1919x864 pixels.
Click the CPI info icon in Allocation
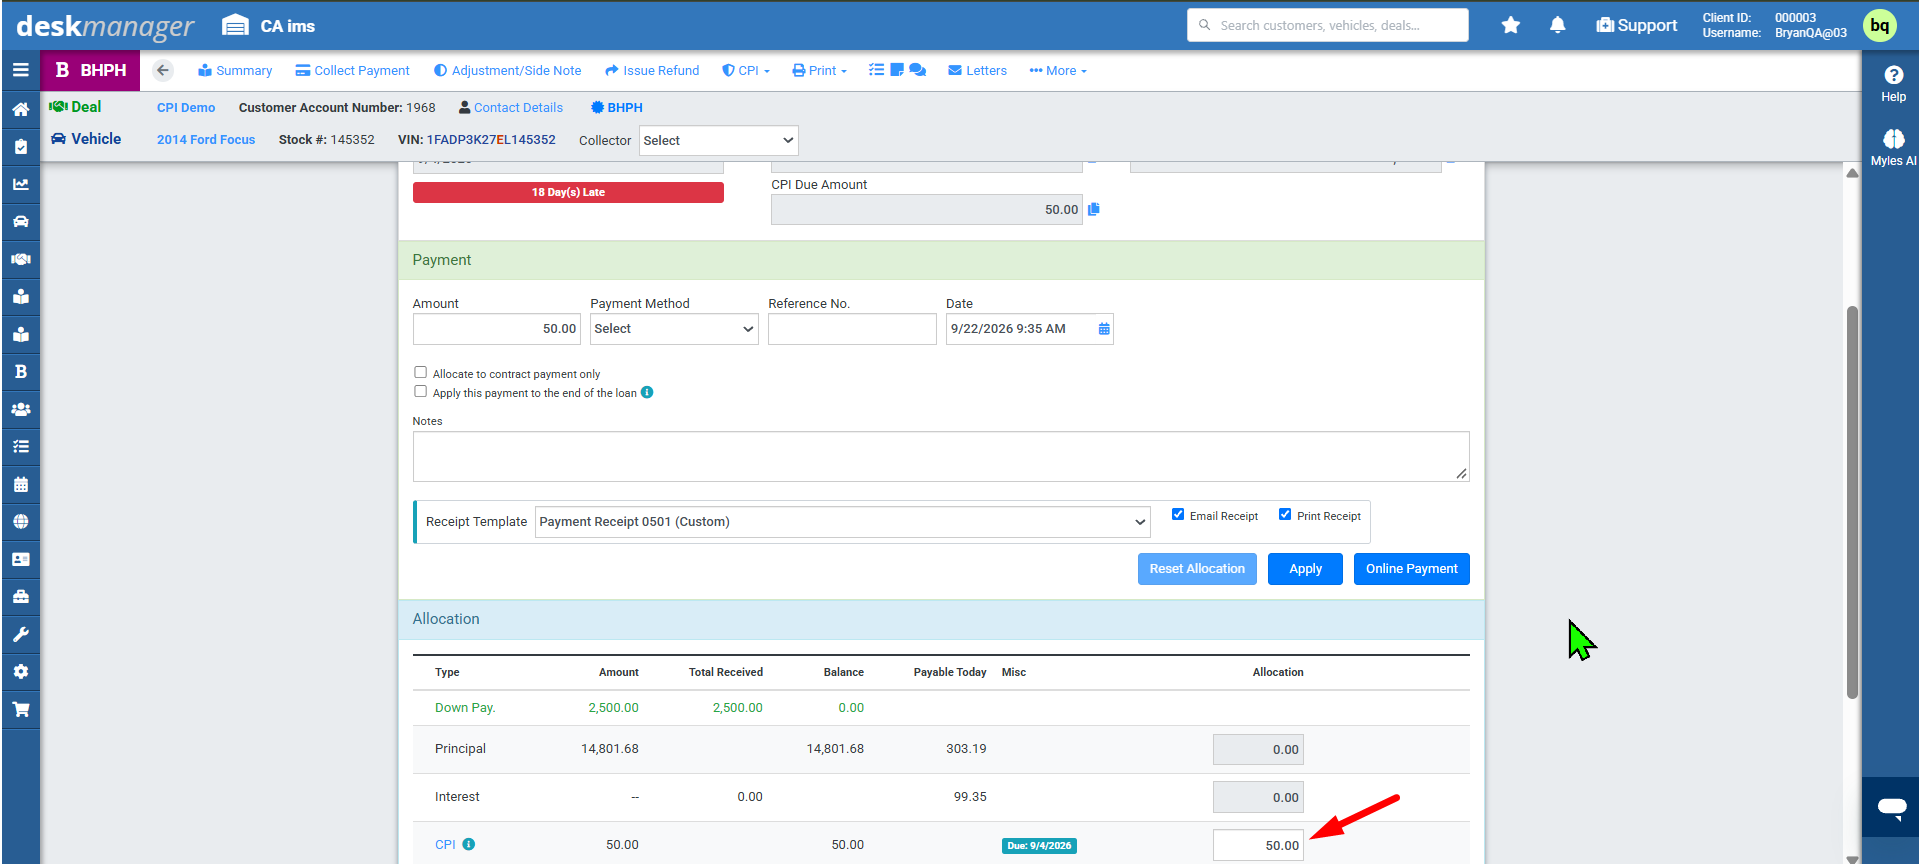pyautogui.click(x=469, y=844)
